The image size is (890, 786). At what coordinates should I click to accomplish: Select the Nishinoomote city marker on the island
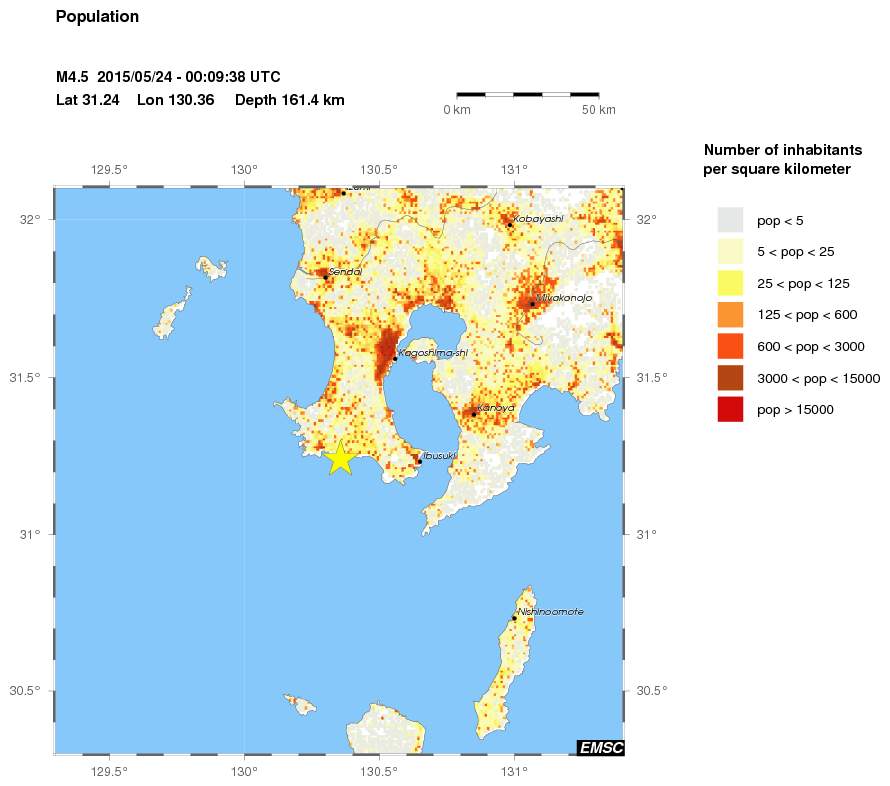tap(515, 616)
